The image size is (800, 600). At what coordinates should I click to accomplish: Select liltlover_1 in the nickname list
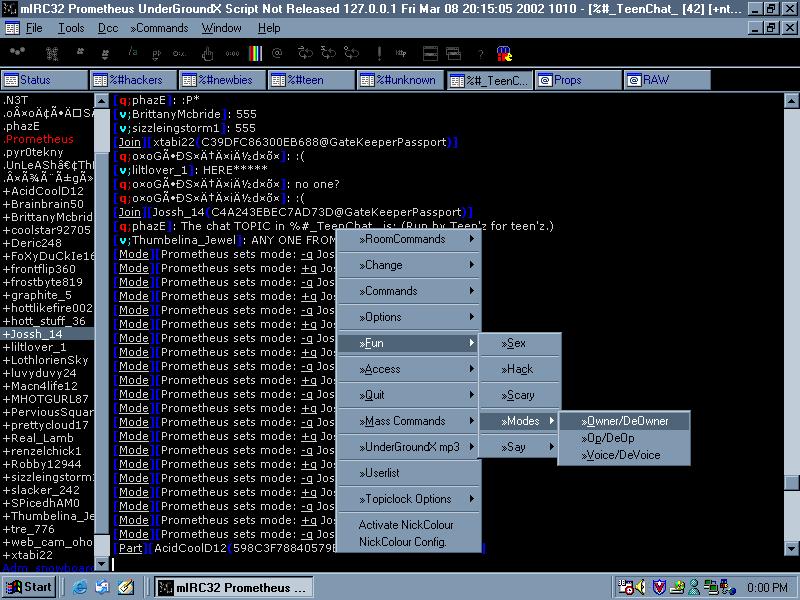click(35, 347)
